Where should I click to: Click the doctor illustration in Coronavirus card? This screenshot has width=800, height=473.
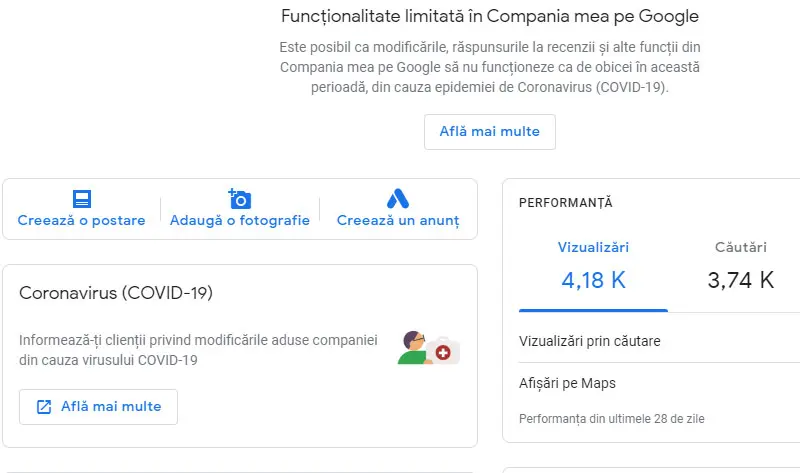[429, 348]
